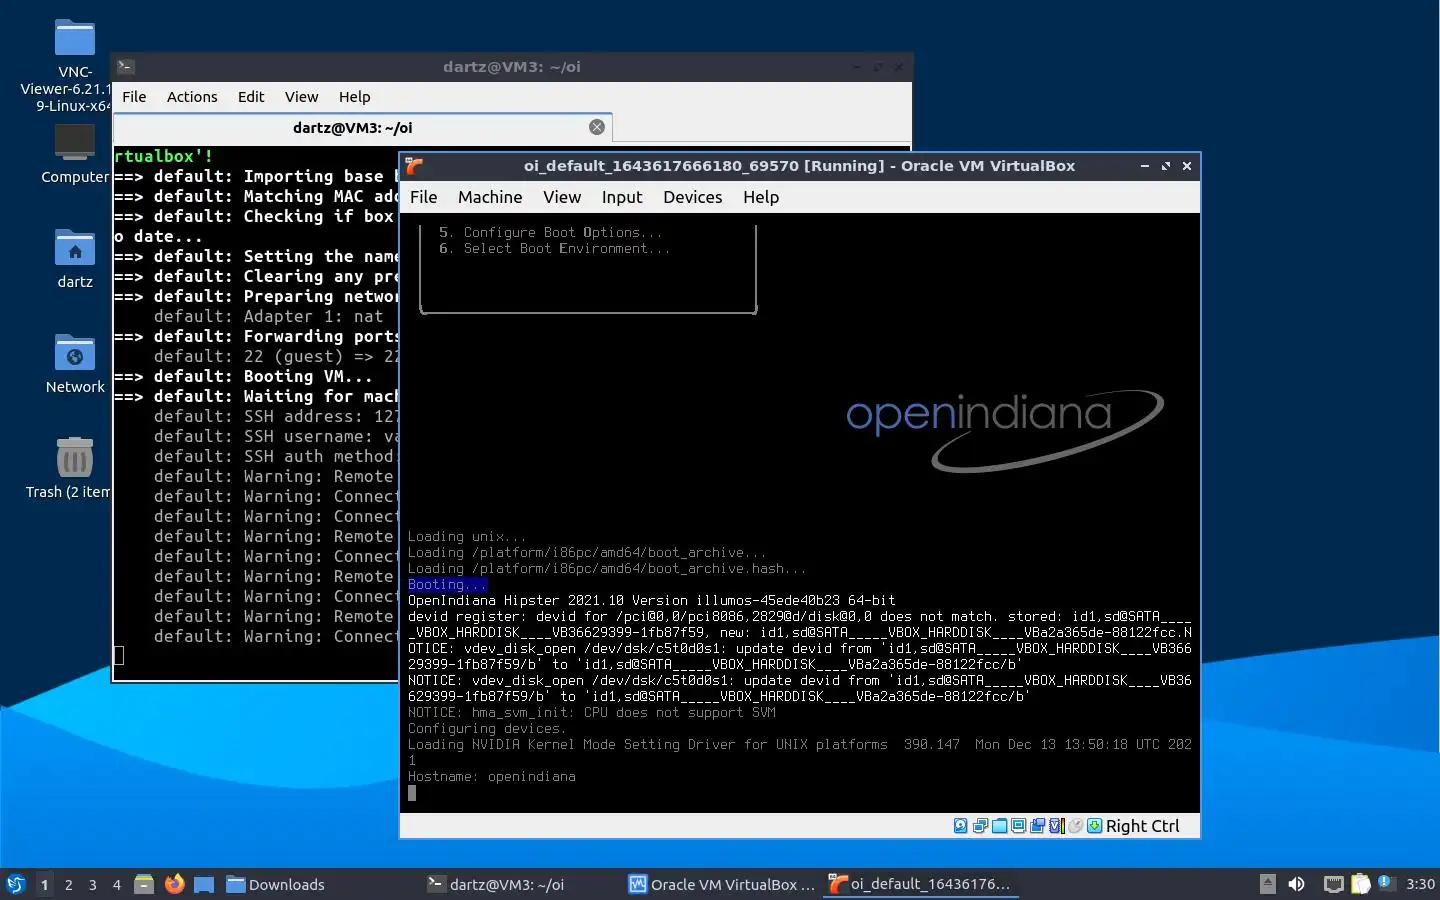Image resolution: width=1440 pixels, height=900 pixels.
Task: Click '5. Configure Boot Options...' in boot menu
Action: click(550, 232)
